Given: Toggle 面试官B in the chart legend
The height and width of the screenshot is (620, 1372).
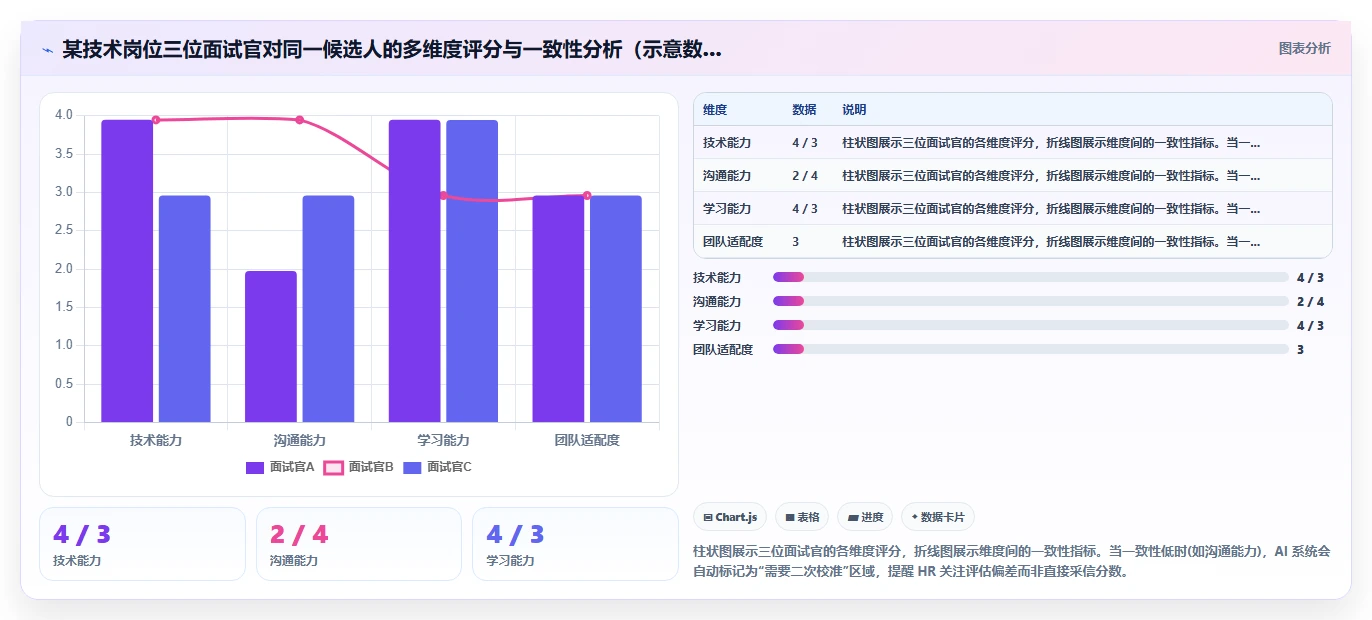Looking at the screenshot, I should coord(359,467).
